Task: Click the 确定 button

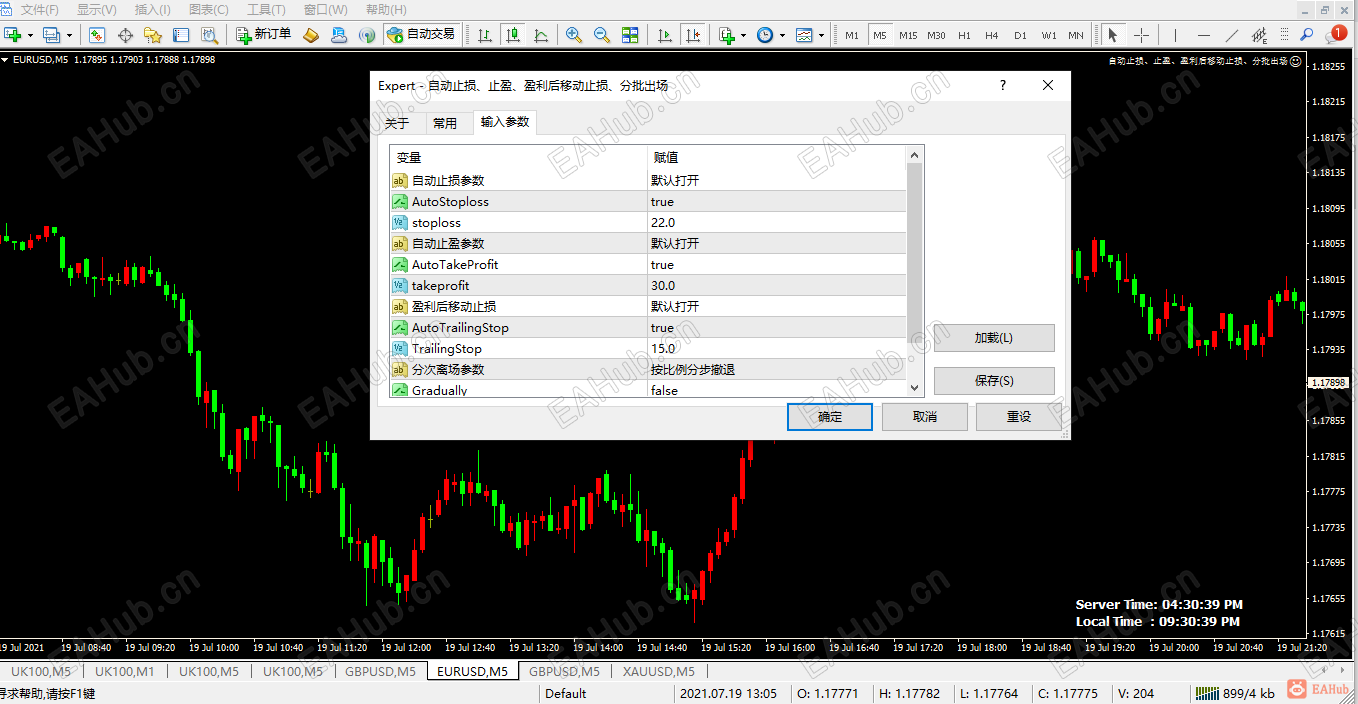Action: (x=830, y=417)
